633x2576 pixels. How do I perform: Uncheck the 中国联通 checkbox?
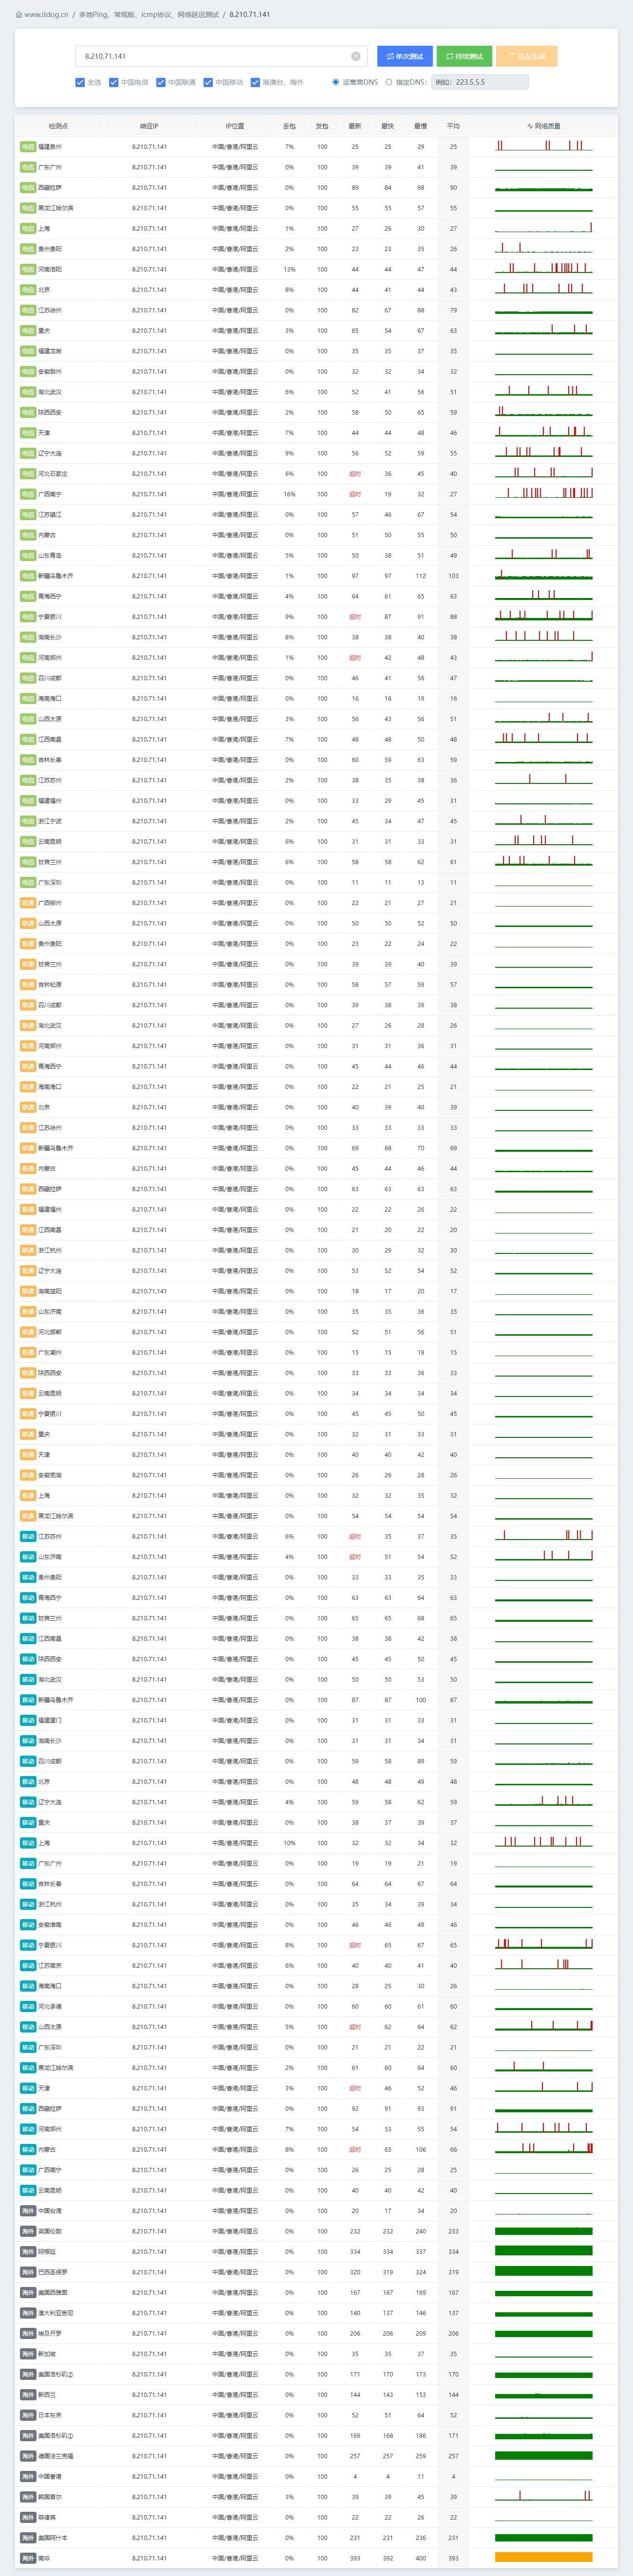(x=160, y=82)
